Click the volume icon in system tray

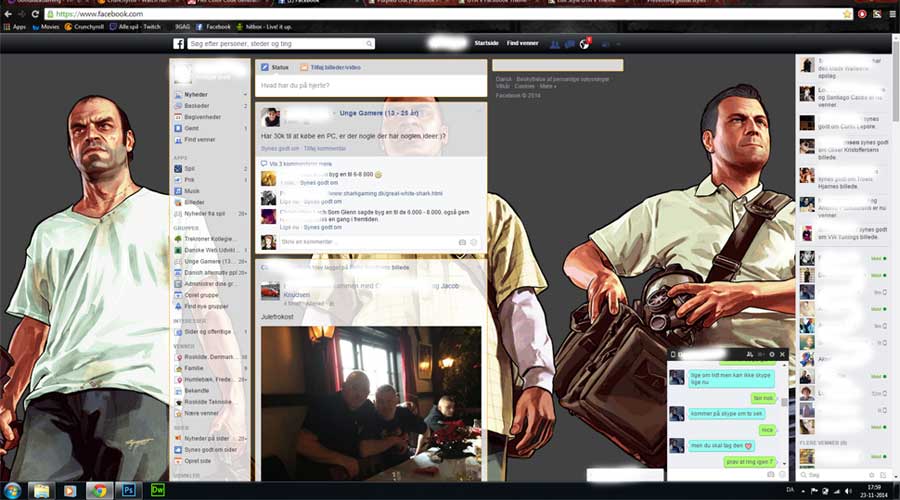[x=848, y=491]
